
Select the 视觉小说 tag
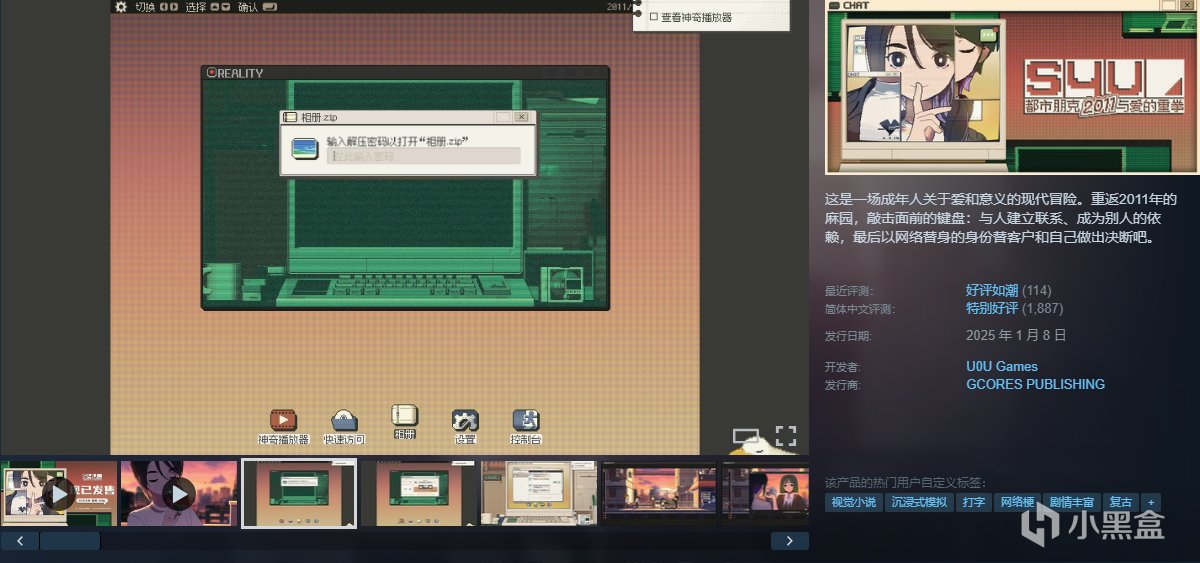tap(853, 502)
